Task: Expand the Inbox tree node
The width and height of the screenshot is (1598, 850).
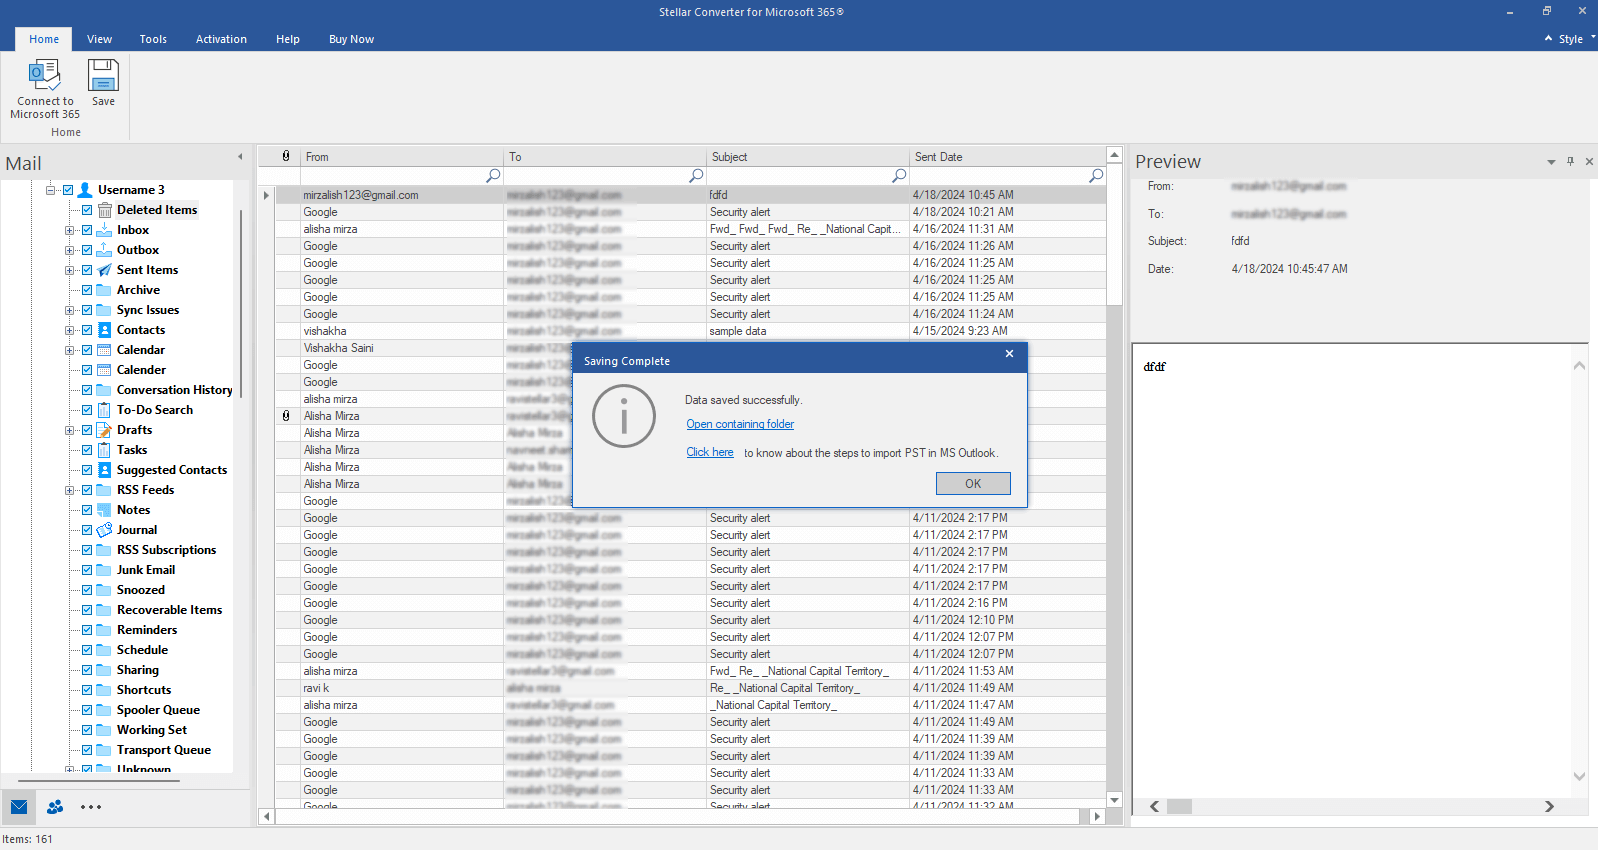Action: click(x=69, y=230)
